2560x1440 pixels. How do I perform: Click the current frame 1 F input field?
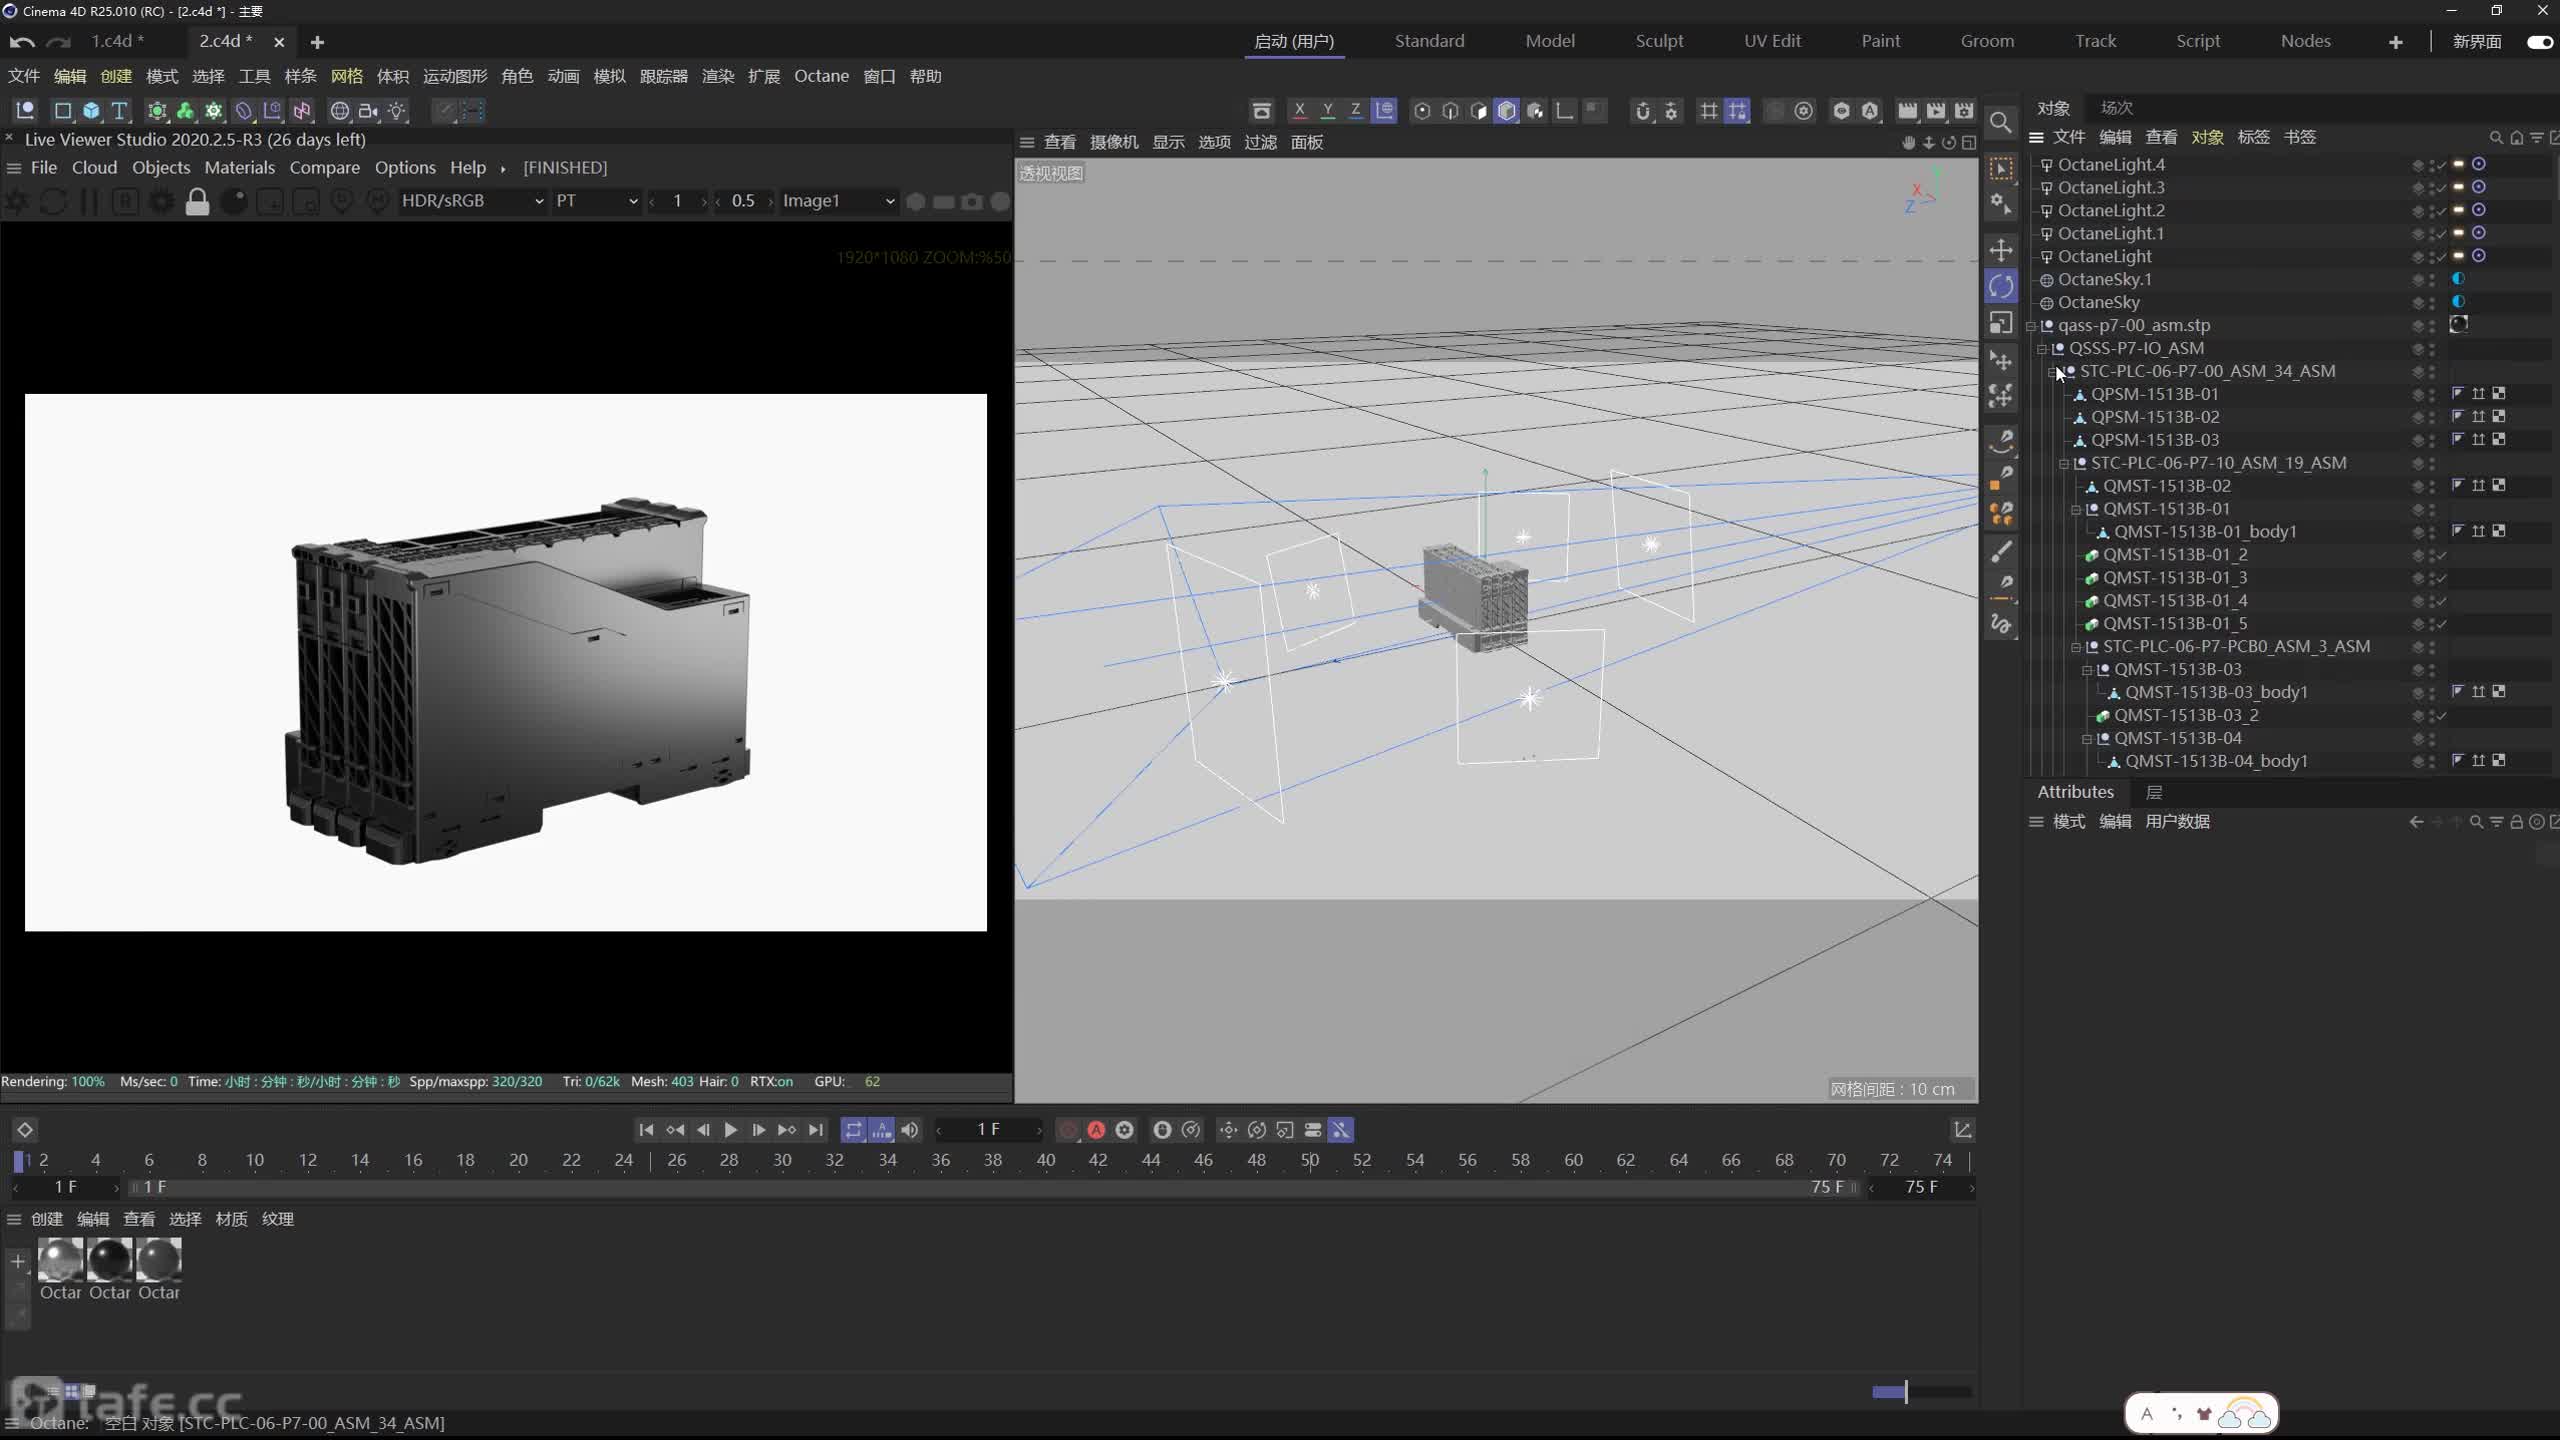(988, 1130)
